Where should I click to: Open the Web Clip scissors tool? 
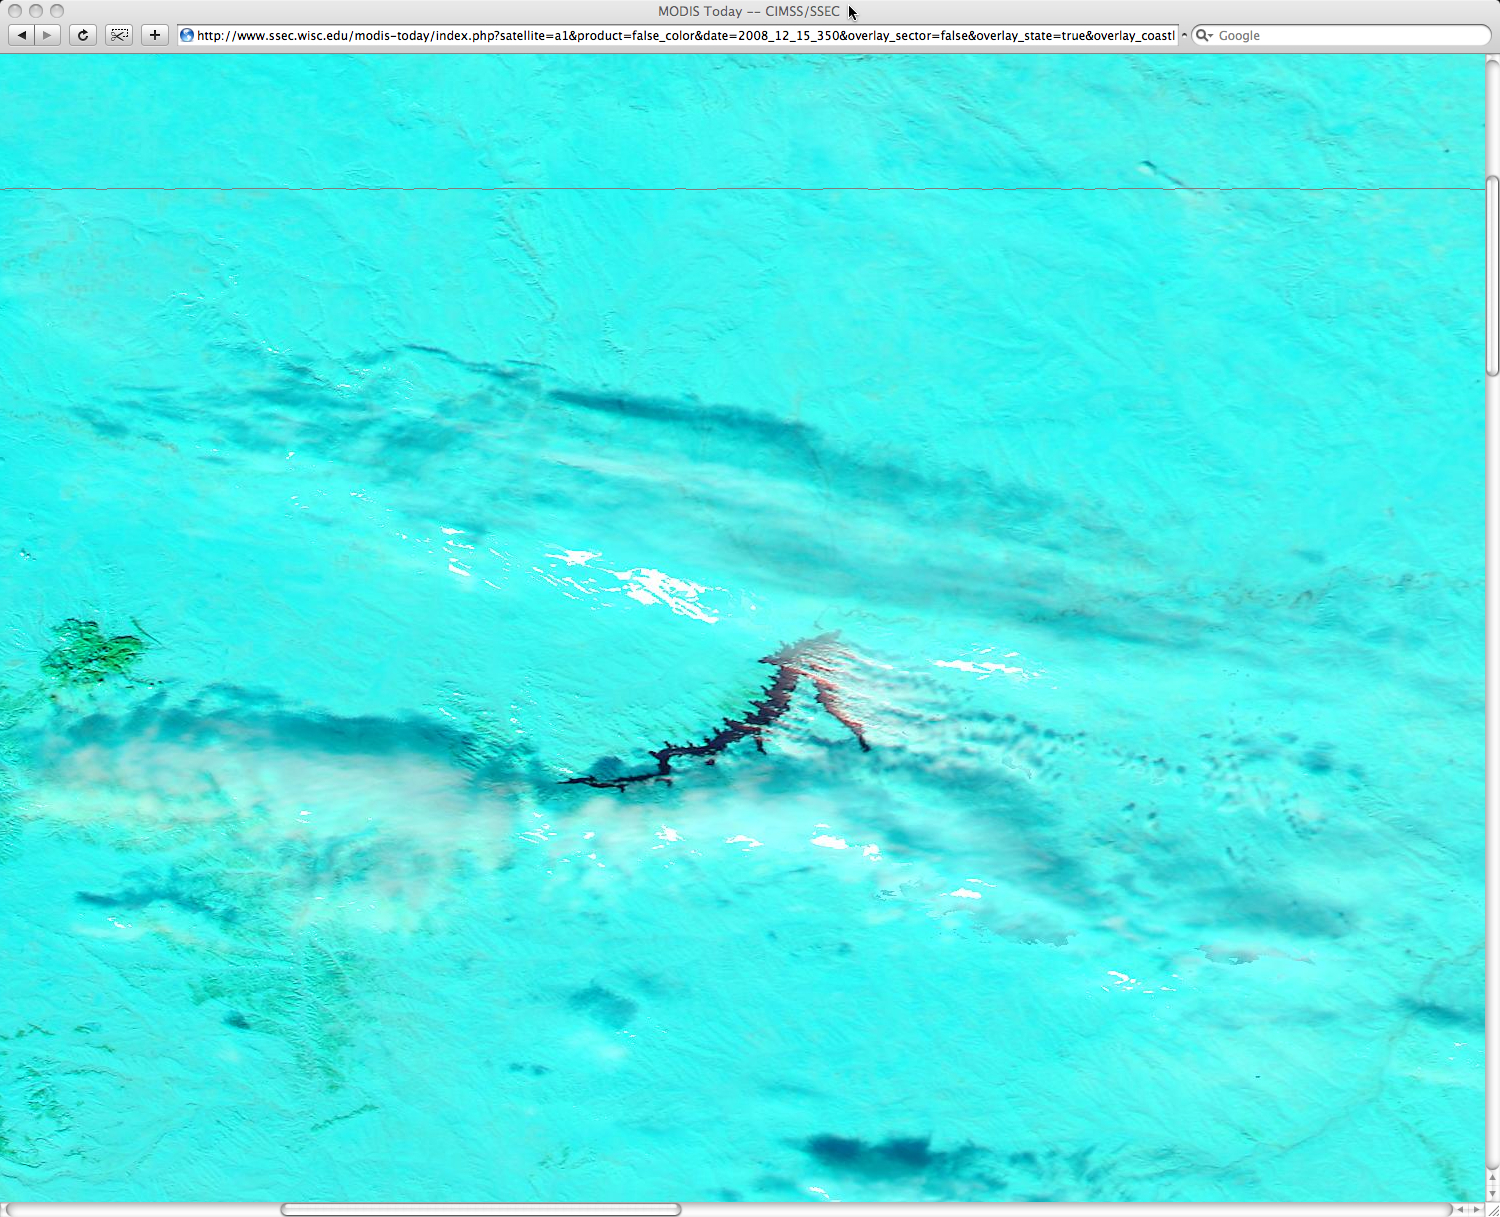119,35
